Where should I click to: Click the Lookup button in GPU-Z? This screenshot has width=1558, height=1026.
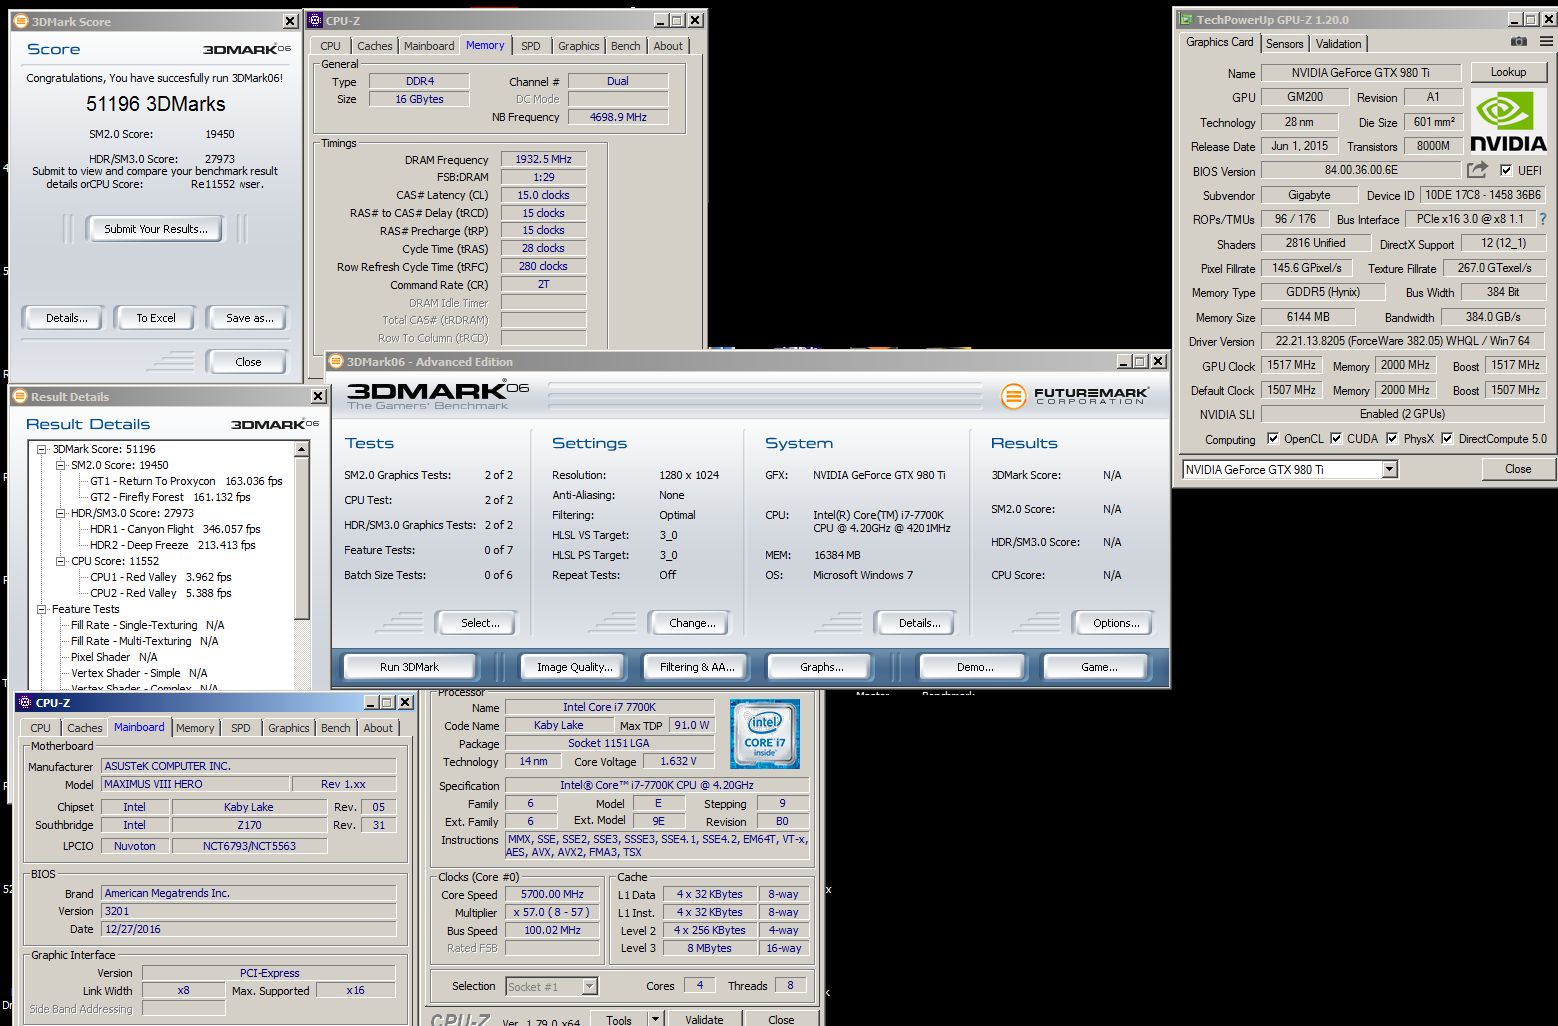(1508, 72)
